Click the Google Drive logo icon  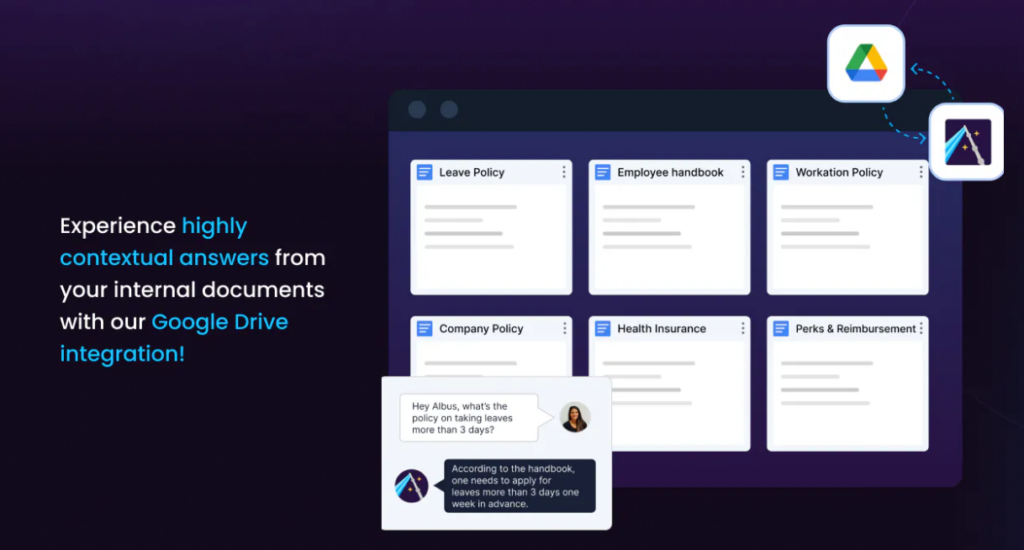point(866,63)
